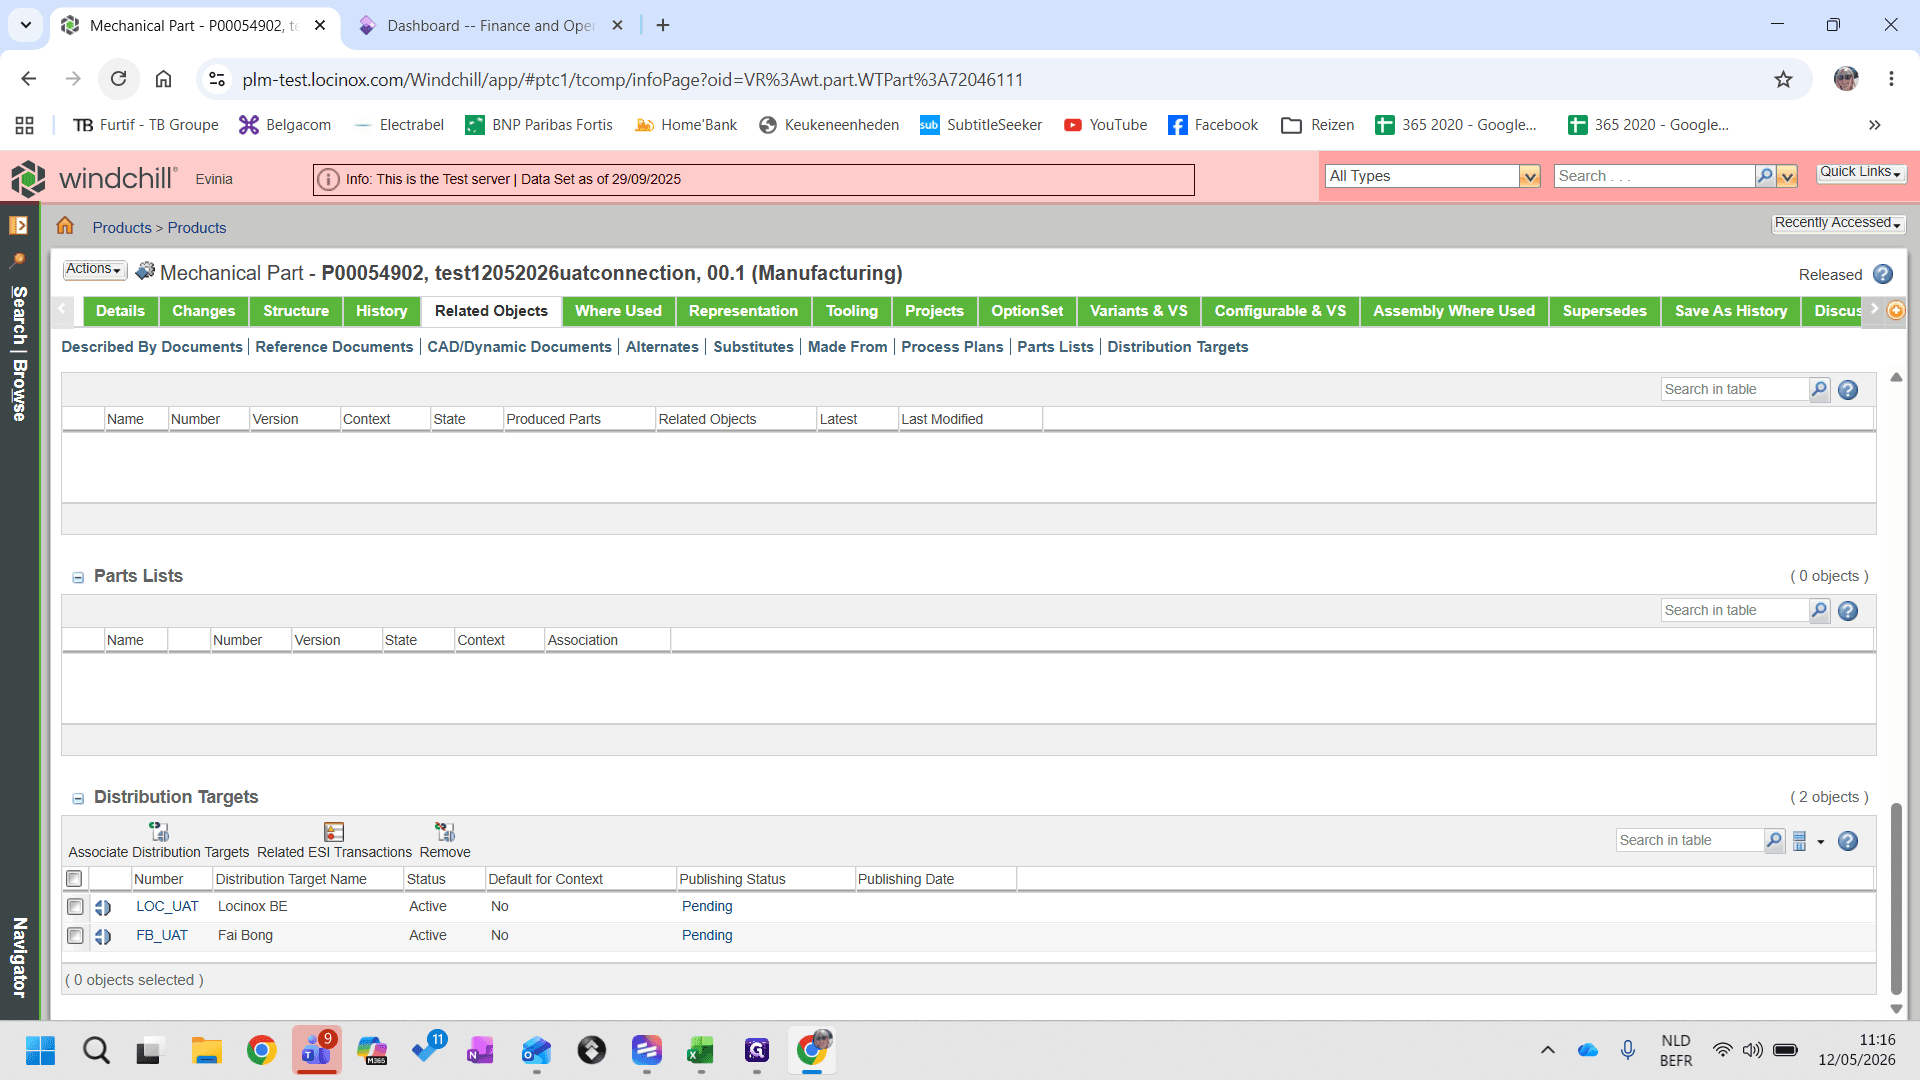Viewport: 1920px width, 1080px height.
Task: Collapse the Distribution Targets section
Action: 78,798
